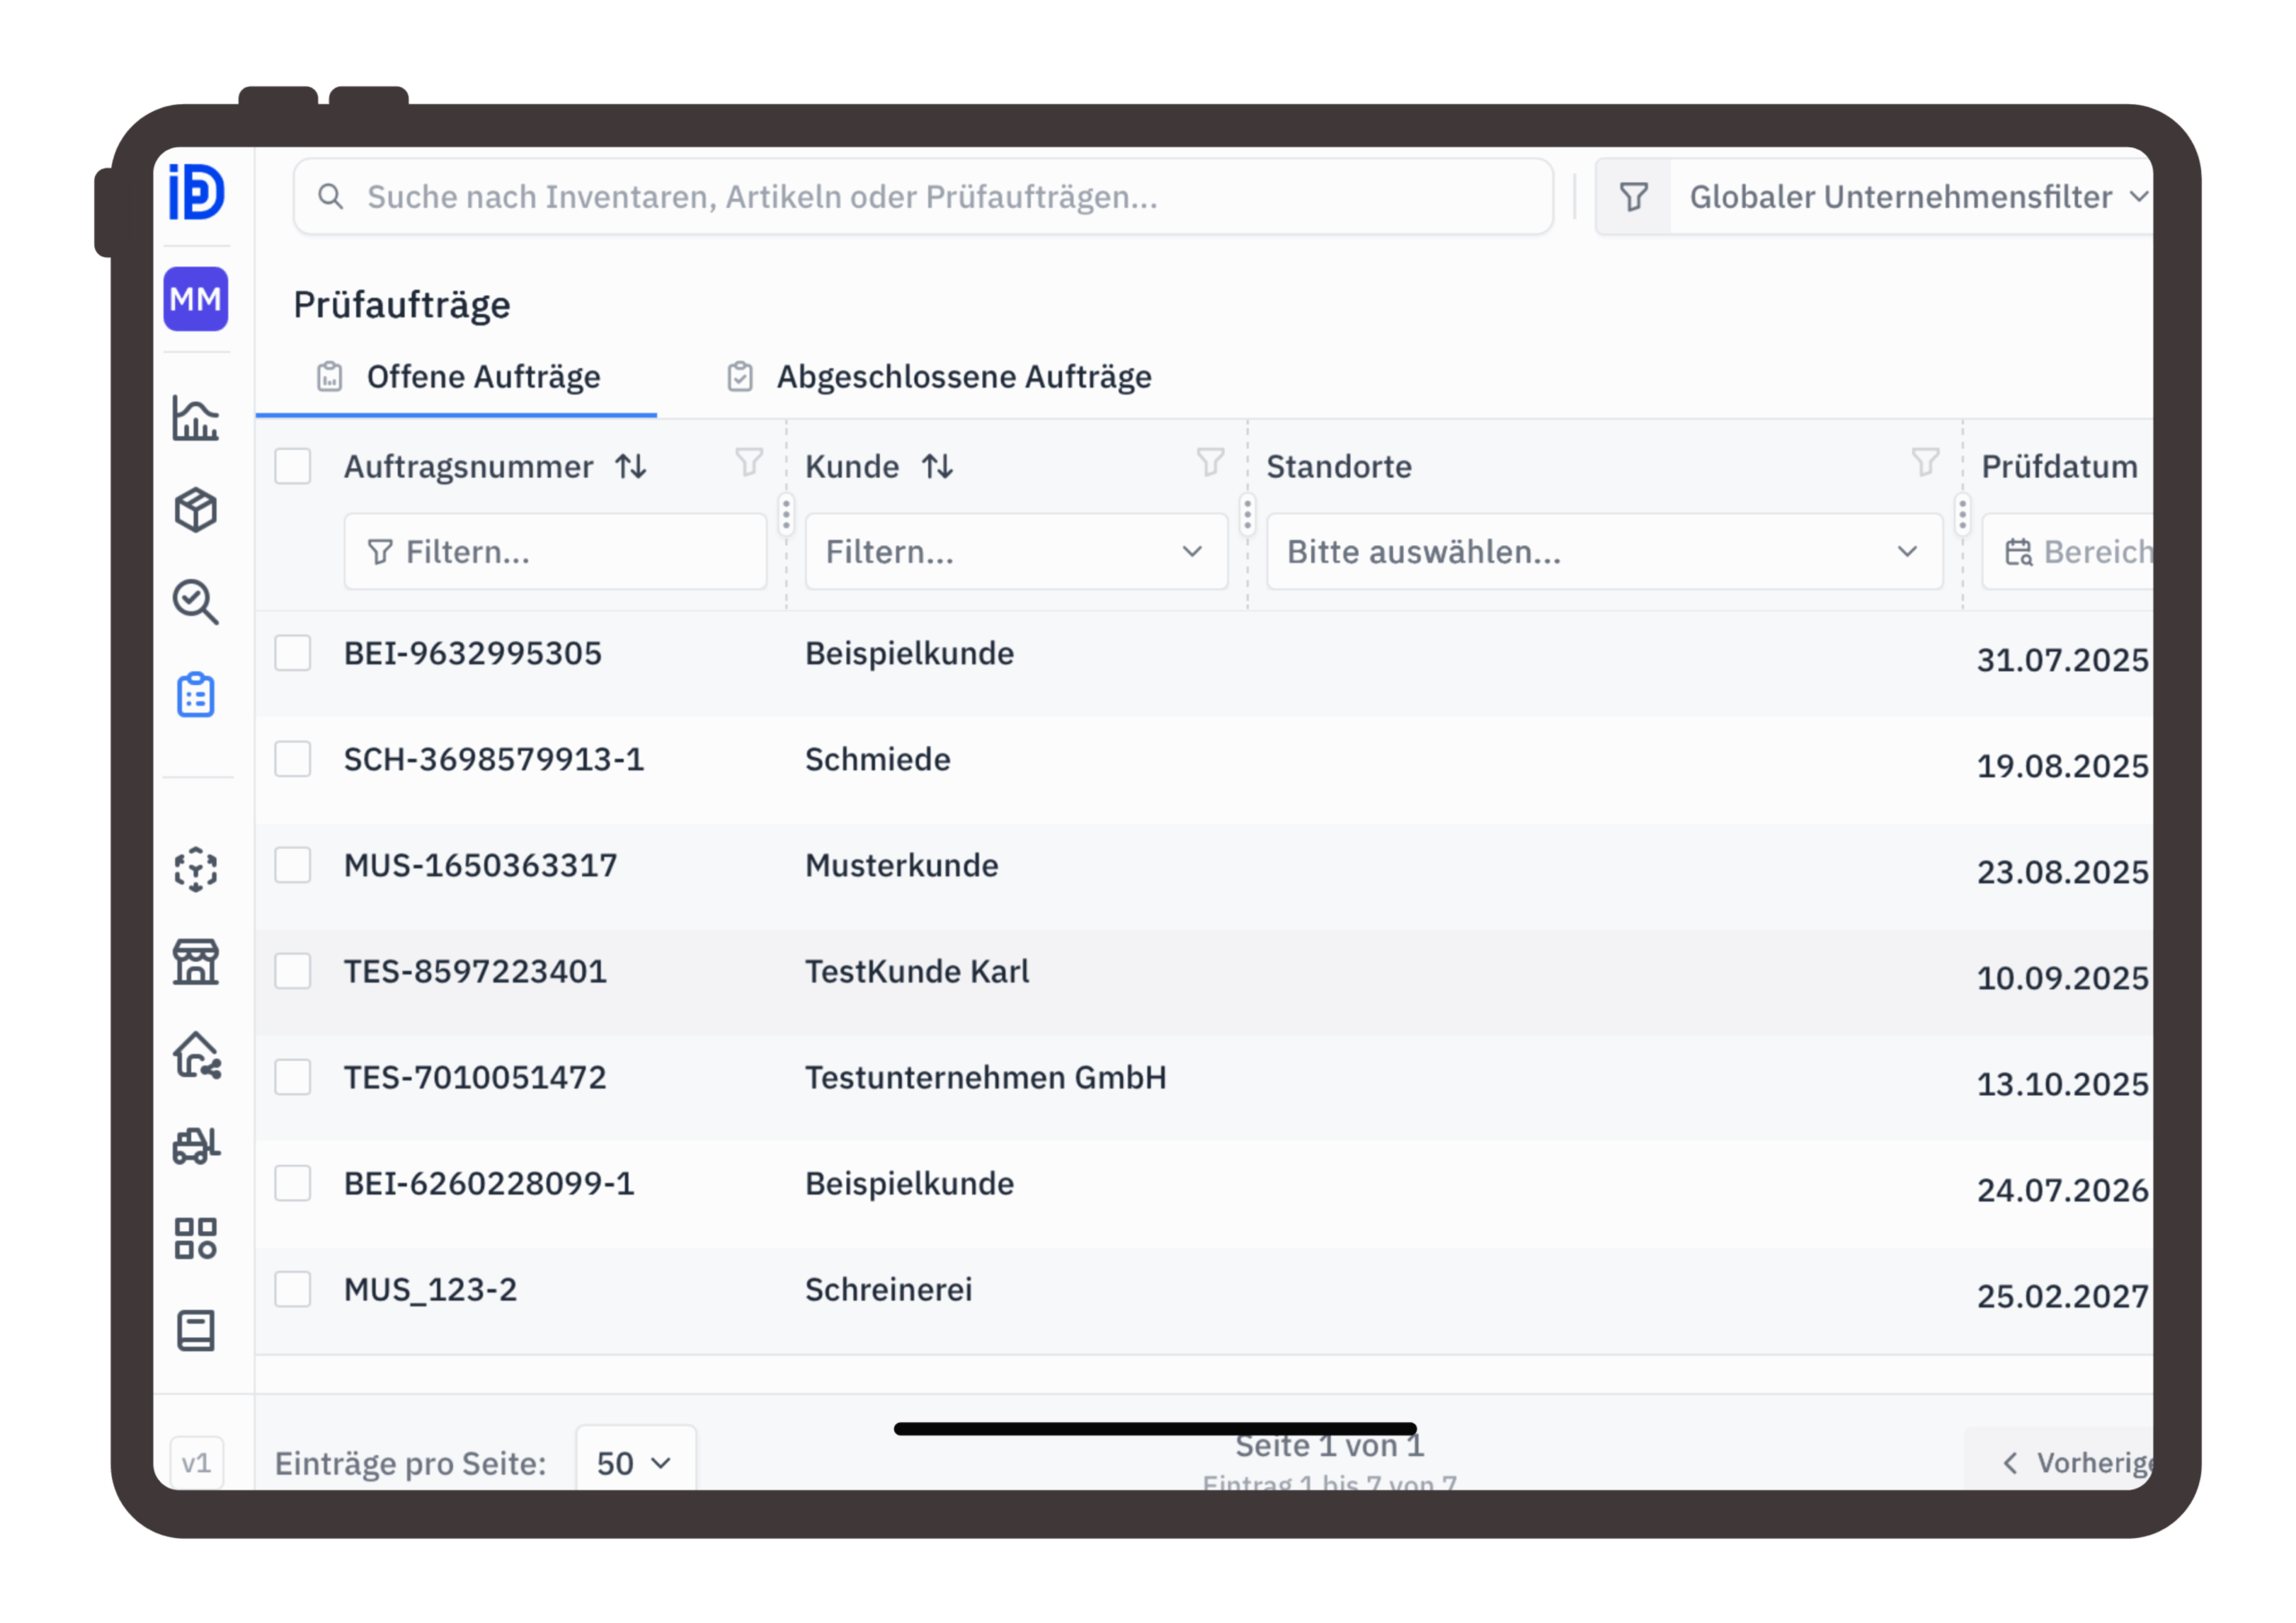Focus the global search field
Screen dimensions: 2296x1623
click(x=923, y=197)
